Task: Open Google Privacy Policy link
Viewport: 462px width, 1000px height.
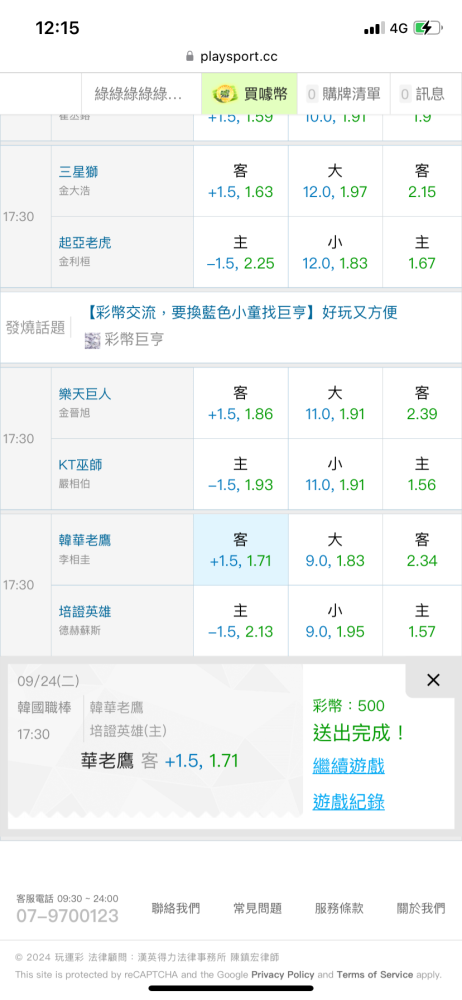Action: [x=283, y=974]
